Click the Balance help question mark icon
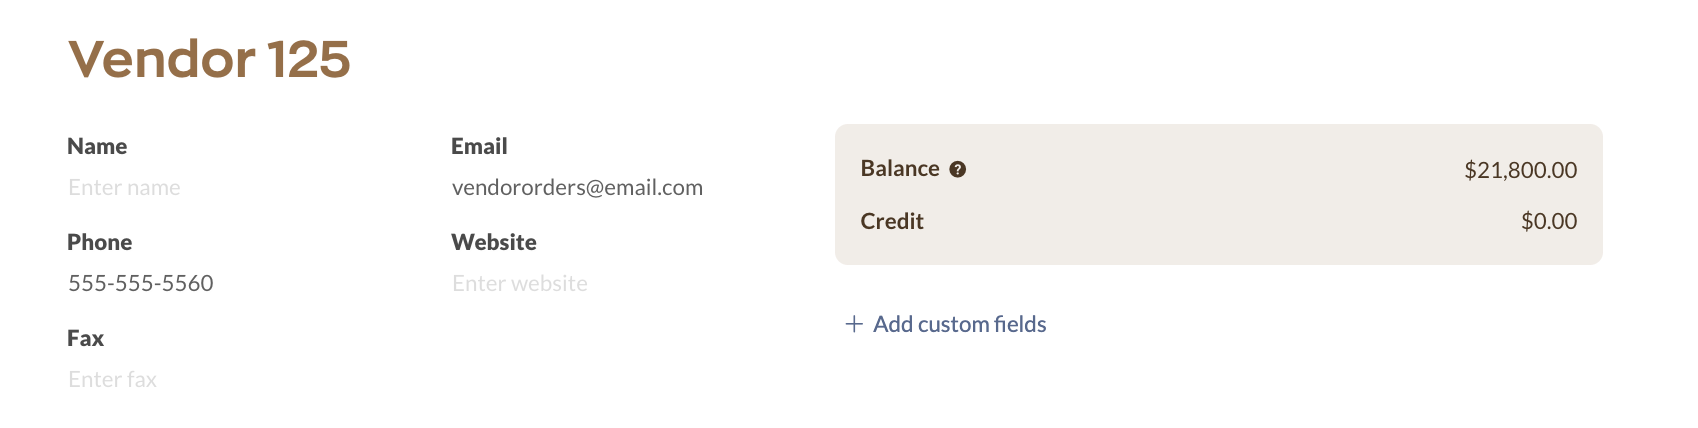 coord(957,169)
